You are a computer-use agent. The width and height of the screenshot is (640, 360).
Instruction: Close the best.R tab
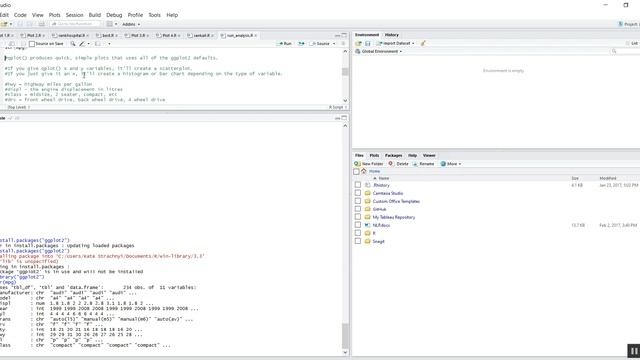click(116, 36)
